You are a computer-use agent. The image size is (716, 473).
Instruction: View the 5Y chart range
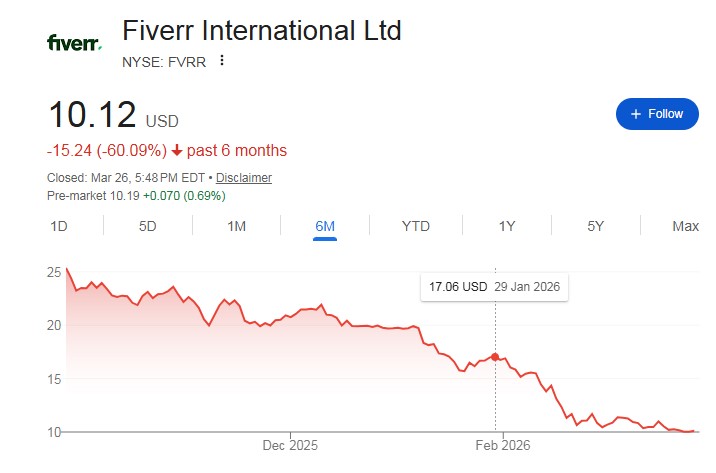click(x=596, y=226)
